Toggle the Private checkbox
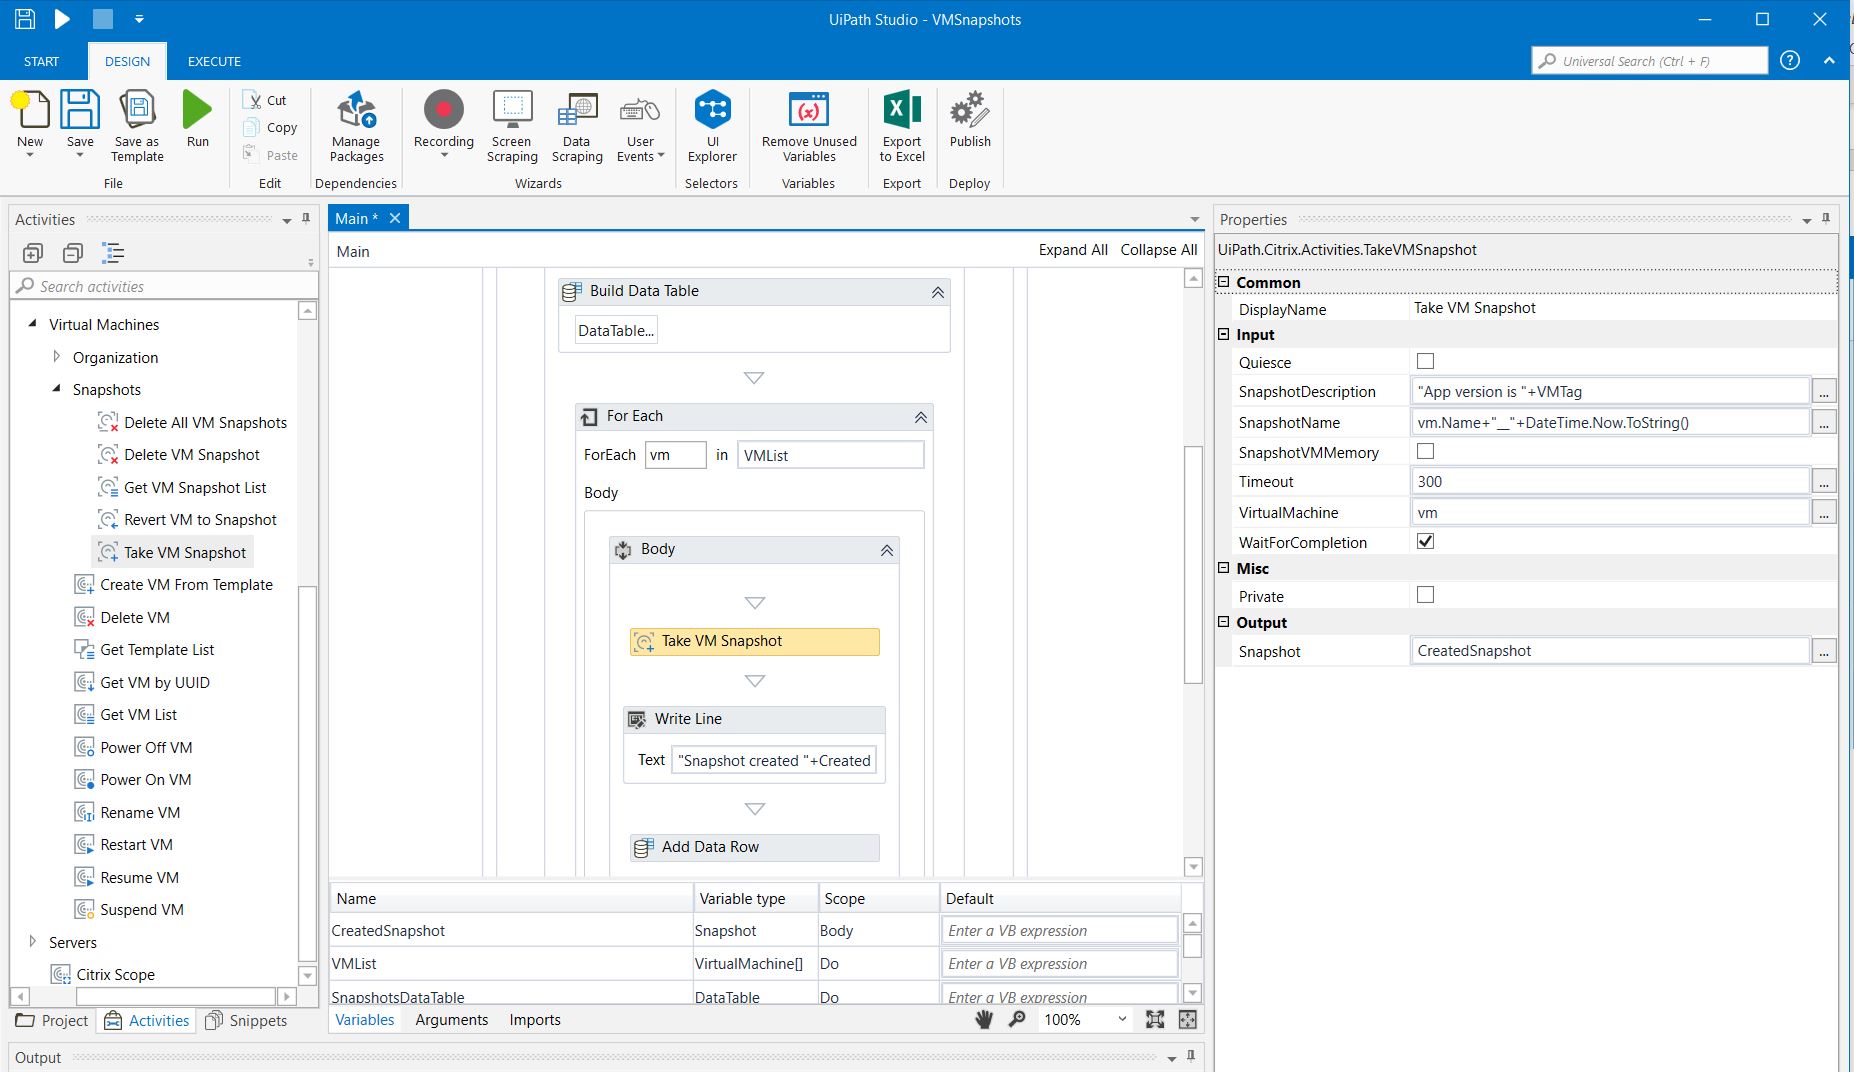The height and width of the screenshot is (1072, 1854). [x=1425, y=595]
